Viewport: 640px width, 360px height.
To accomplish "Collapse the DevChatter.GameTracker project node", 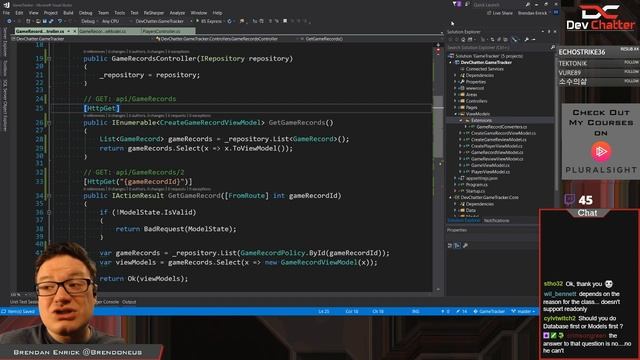I will click(x=451, y=62).
